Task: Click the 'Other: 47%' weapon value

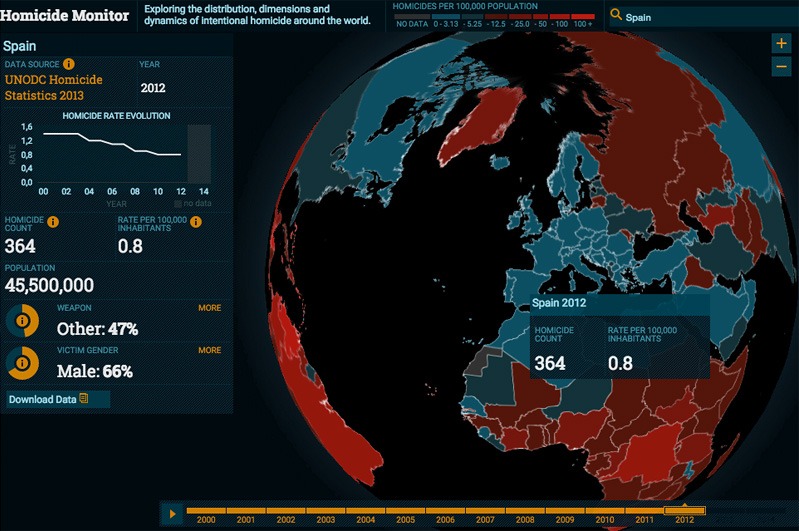Action: tap(97, 329)
